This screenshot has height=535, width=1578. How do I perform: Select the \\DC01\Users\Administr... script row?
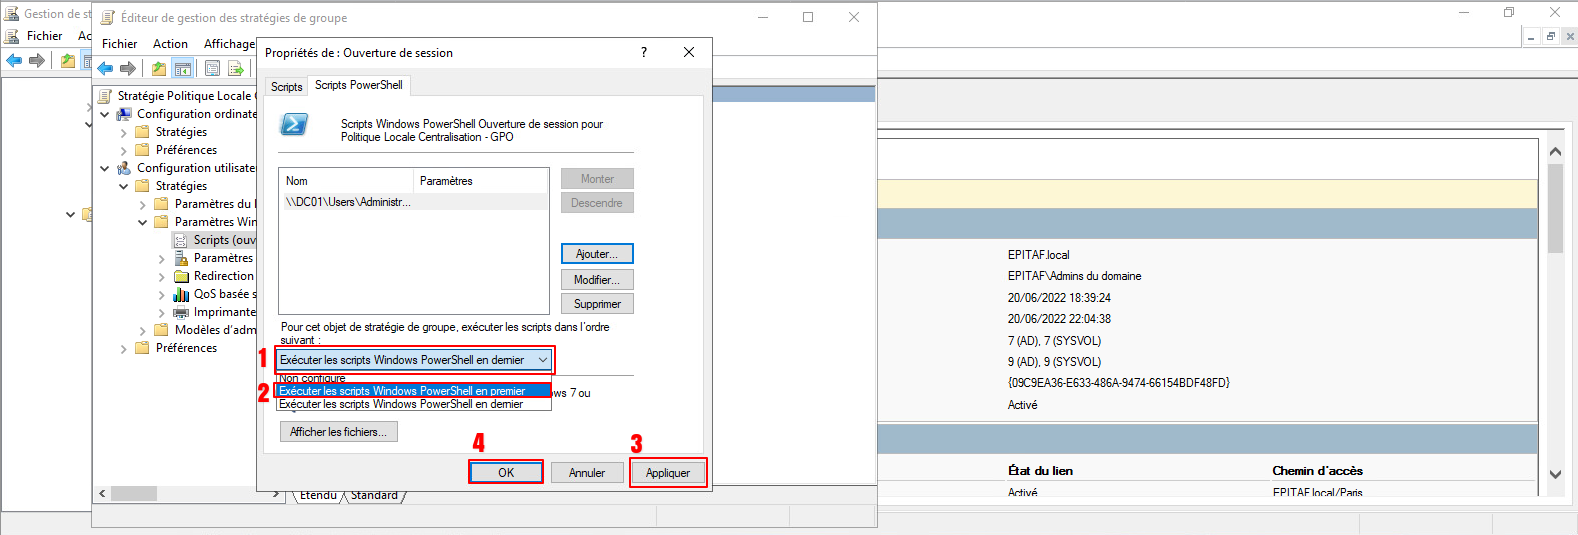348,202
